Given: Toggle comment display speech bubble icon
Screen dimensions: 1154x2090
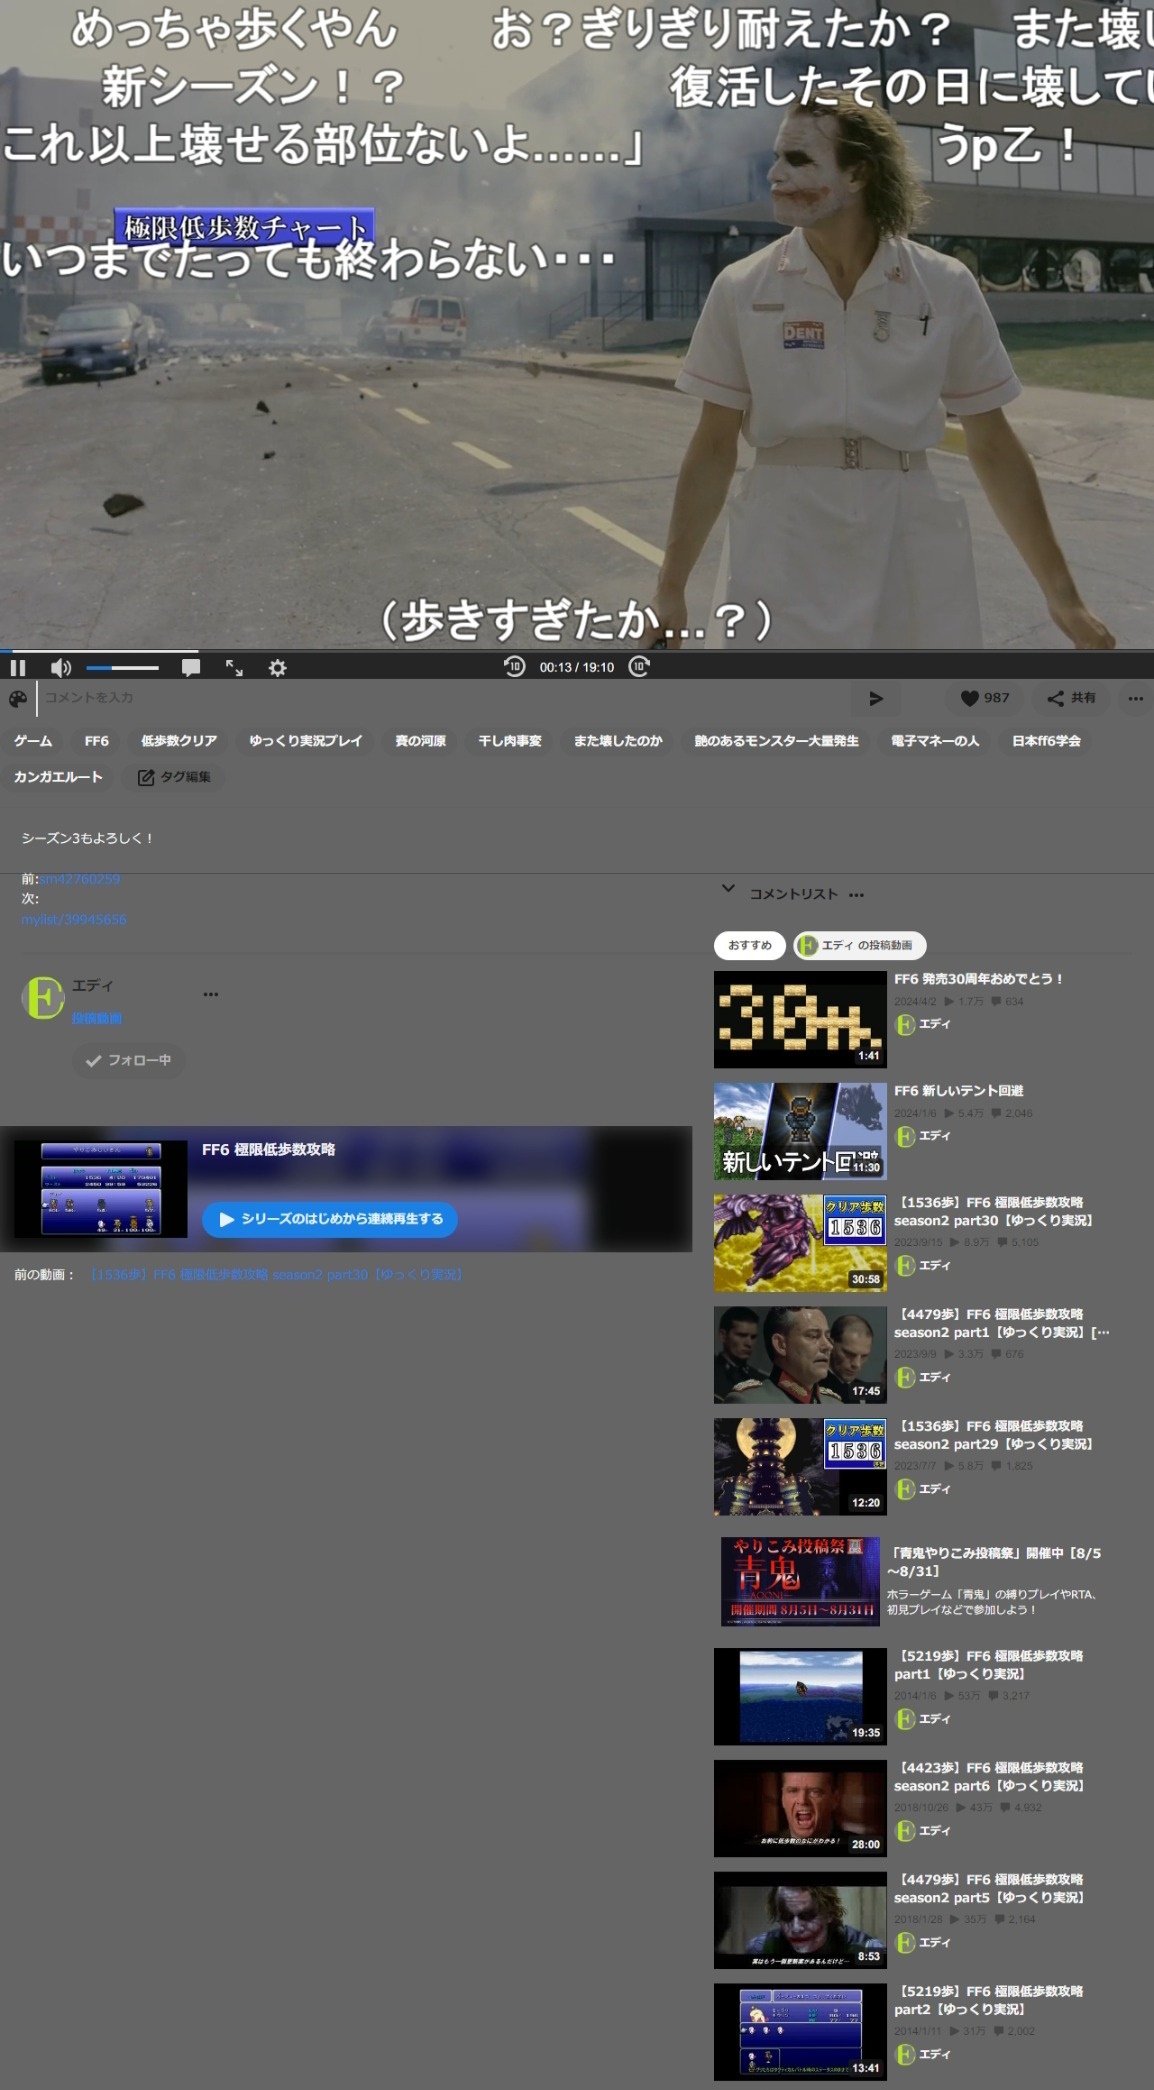Looking at the screenshot, I should coord(191,667).
